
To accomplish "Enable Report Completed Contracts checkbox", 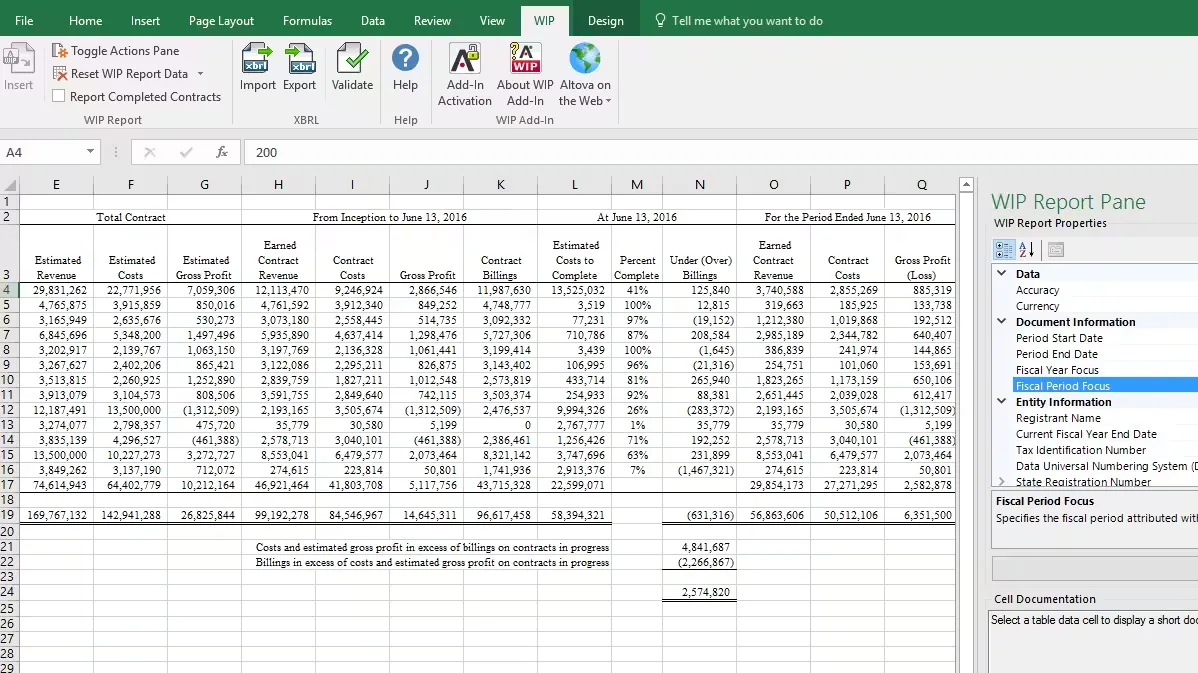I will tap(59, 97).
